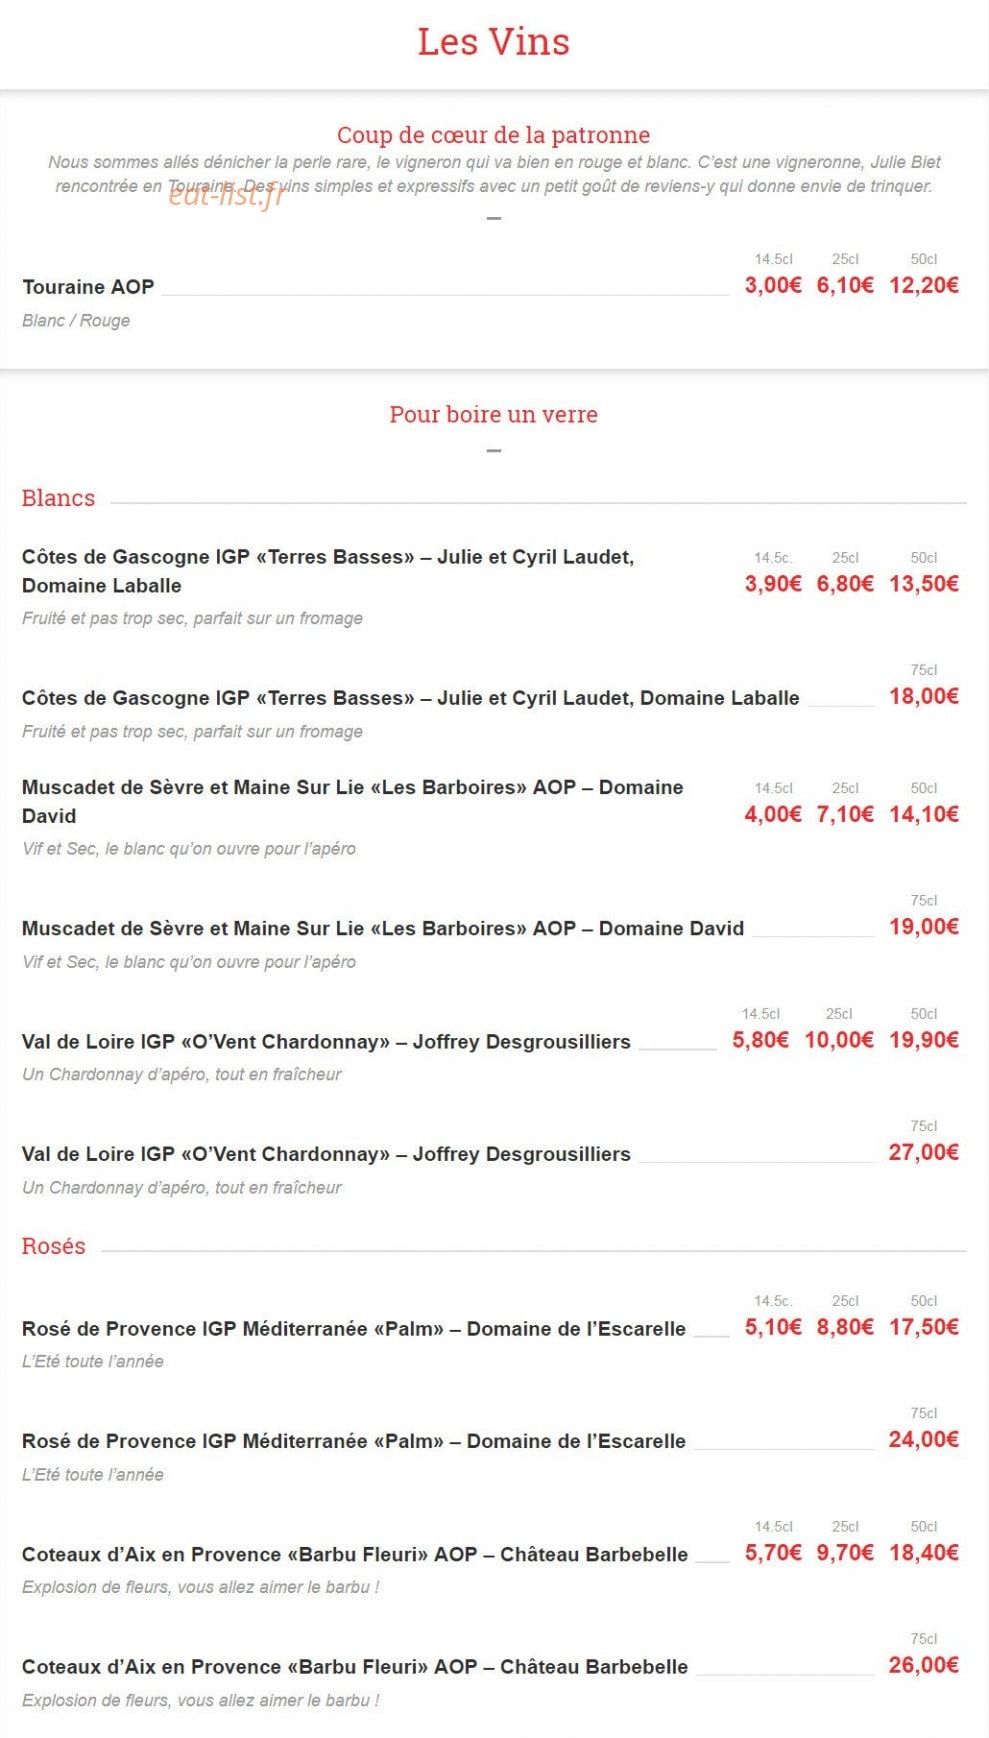Click the 27,00€ Chardonnay bottle price

924,1152
